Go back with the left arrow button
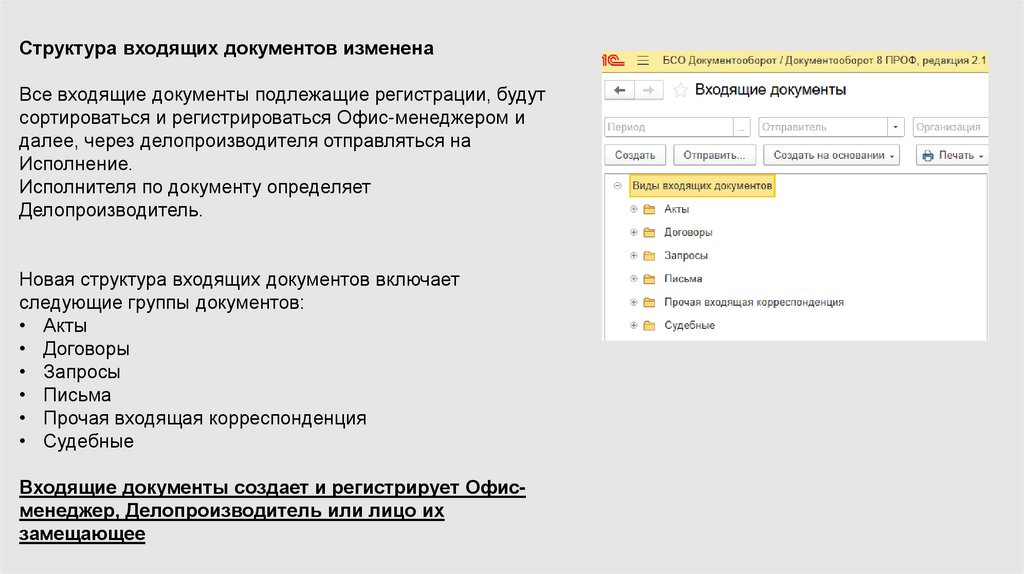The image size is (1024, 574). tap(620, 90)
